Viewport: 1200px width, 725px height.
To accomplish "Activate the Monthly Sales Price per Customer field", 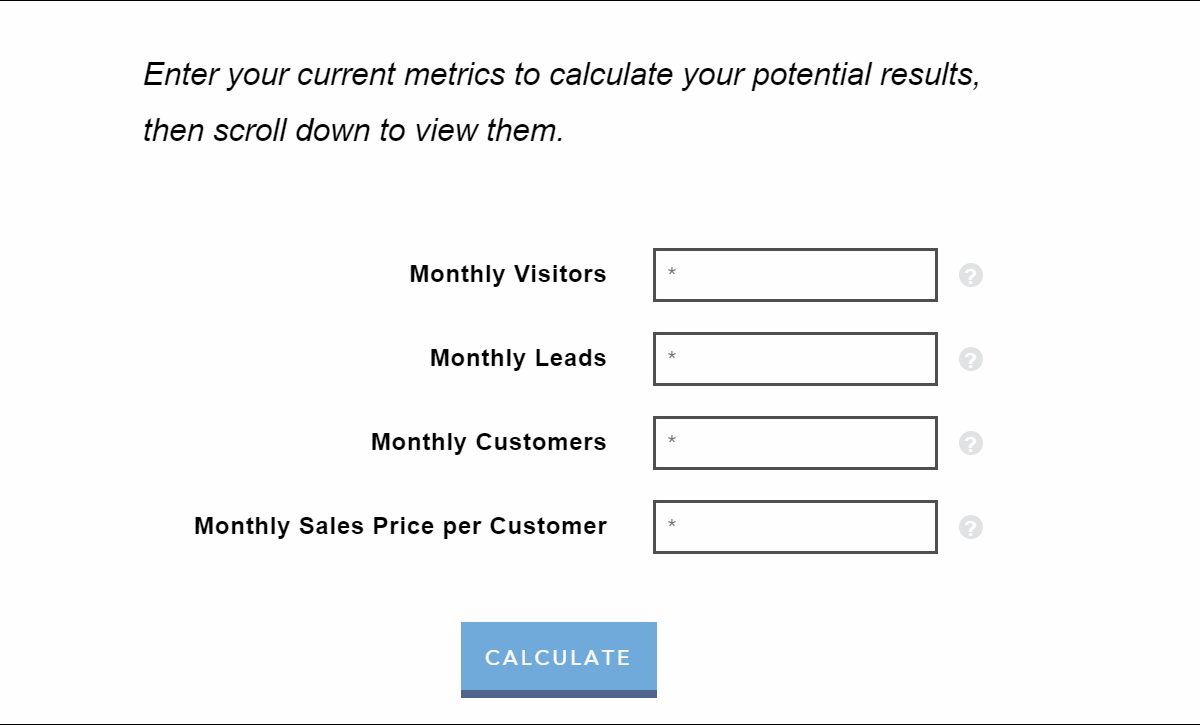I will (x=795, y=527).
